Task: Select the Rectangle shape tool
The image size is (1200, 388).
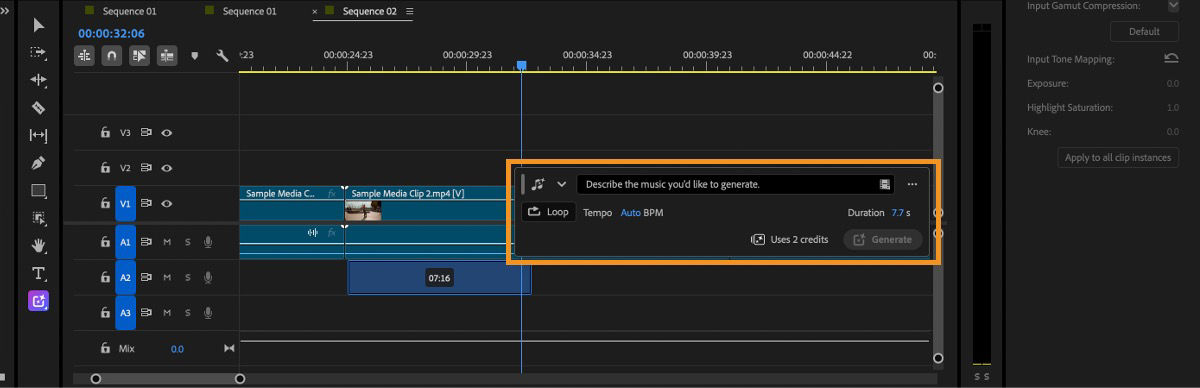Action: coord(38,190)
